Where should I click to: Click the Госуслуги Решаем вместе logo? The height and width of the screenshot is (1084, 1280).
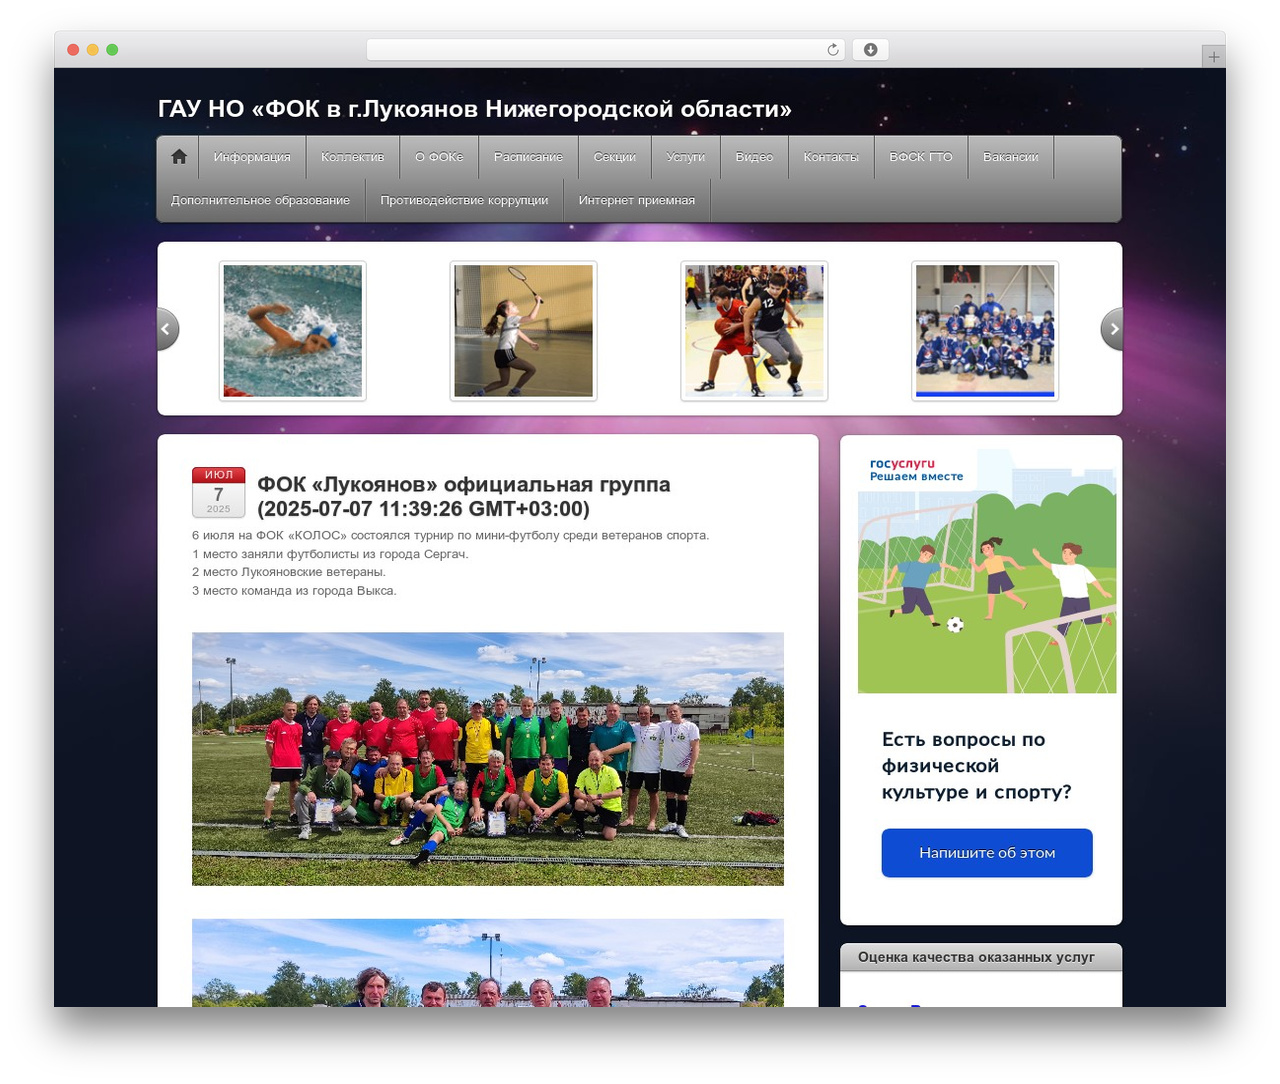(x=916, y=470)
